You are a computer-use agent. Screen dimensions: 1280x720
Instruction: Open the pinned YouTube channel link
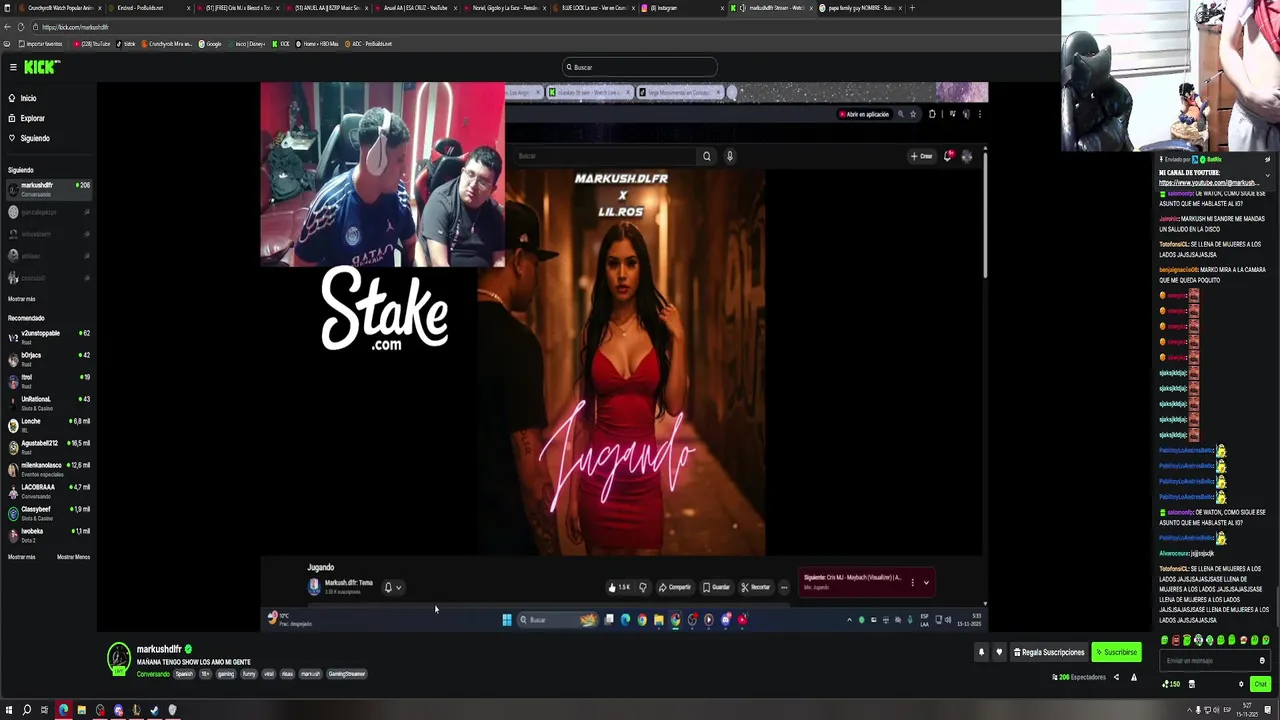[x=1208, y=183]
